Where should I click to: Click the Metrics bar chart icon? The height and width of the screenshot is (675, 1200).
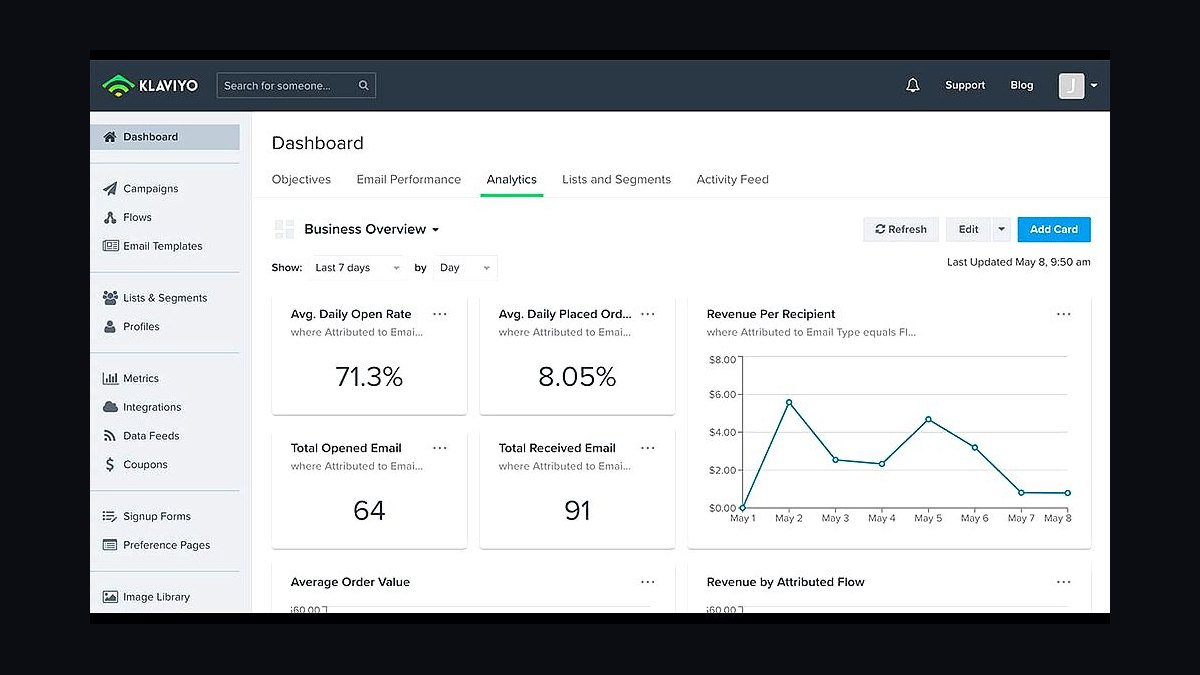(110, 379)
